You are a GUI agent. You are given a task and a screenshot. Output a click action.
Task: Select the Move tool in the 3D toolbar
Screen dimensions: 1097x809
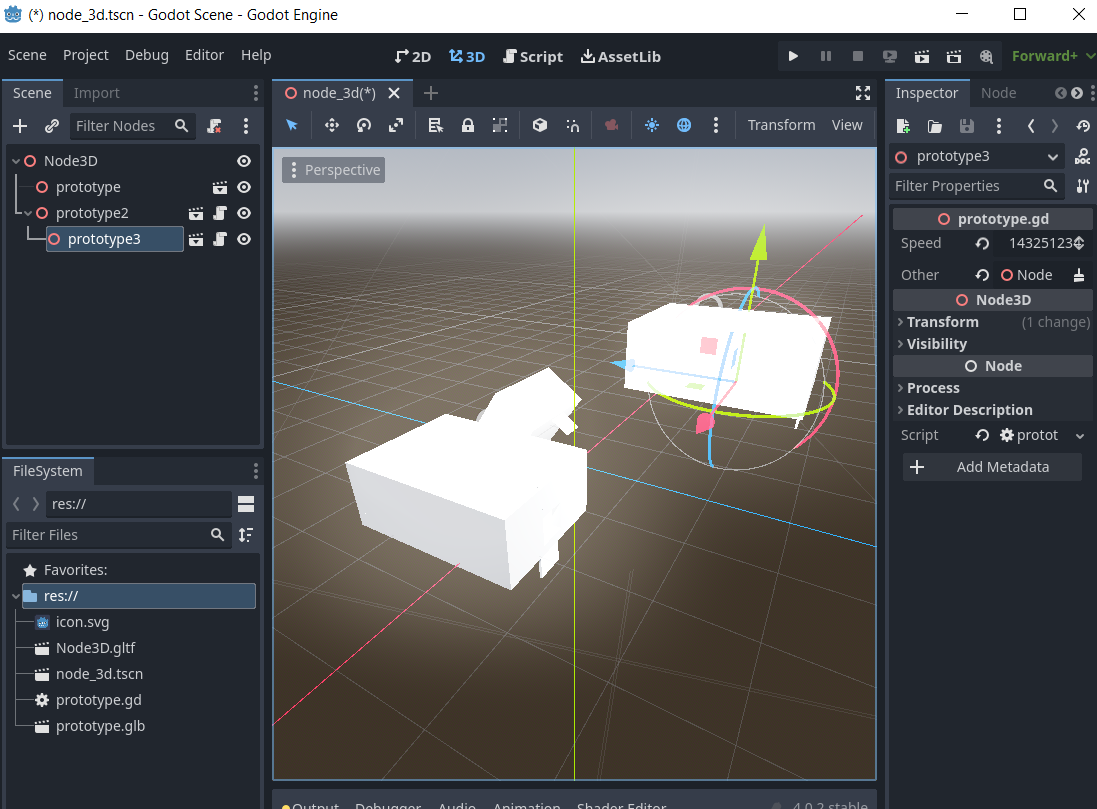point(330,125)
